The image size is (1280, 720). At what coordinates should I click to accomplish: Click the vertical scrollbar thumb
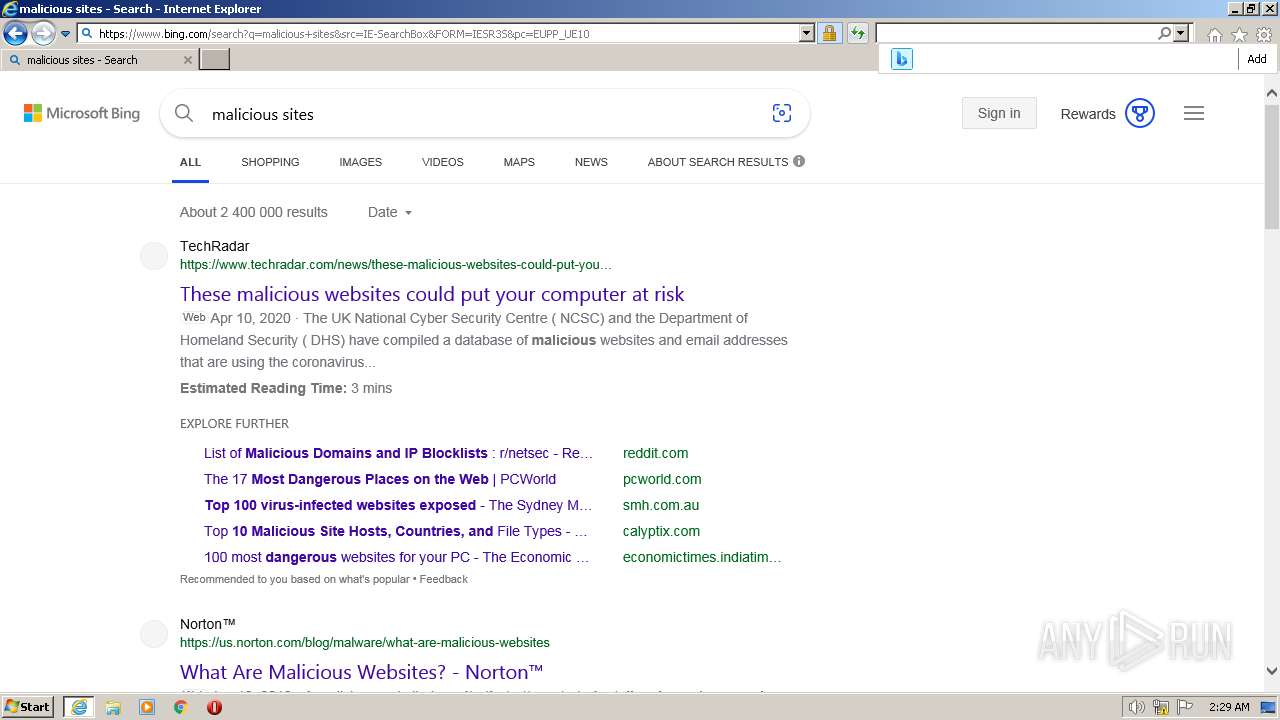(1272, 167)
